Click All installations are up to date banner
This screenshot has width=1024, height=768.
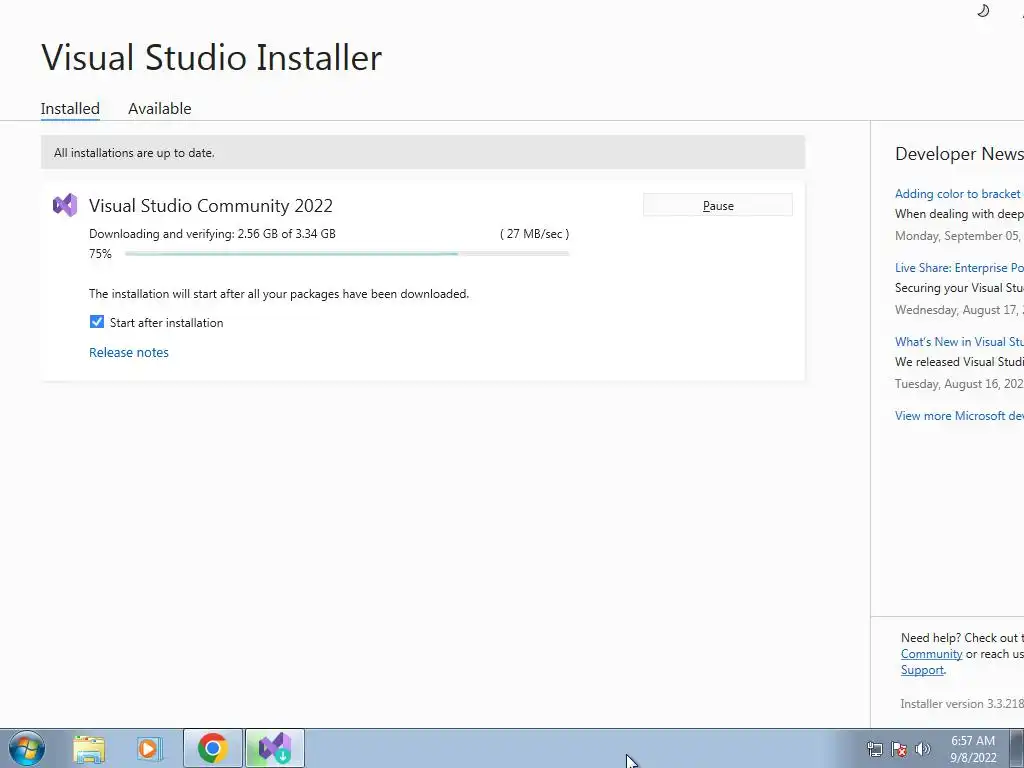423,152
